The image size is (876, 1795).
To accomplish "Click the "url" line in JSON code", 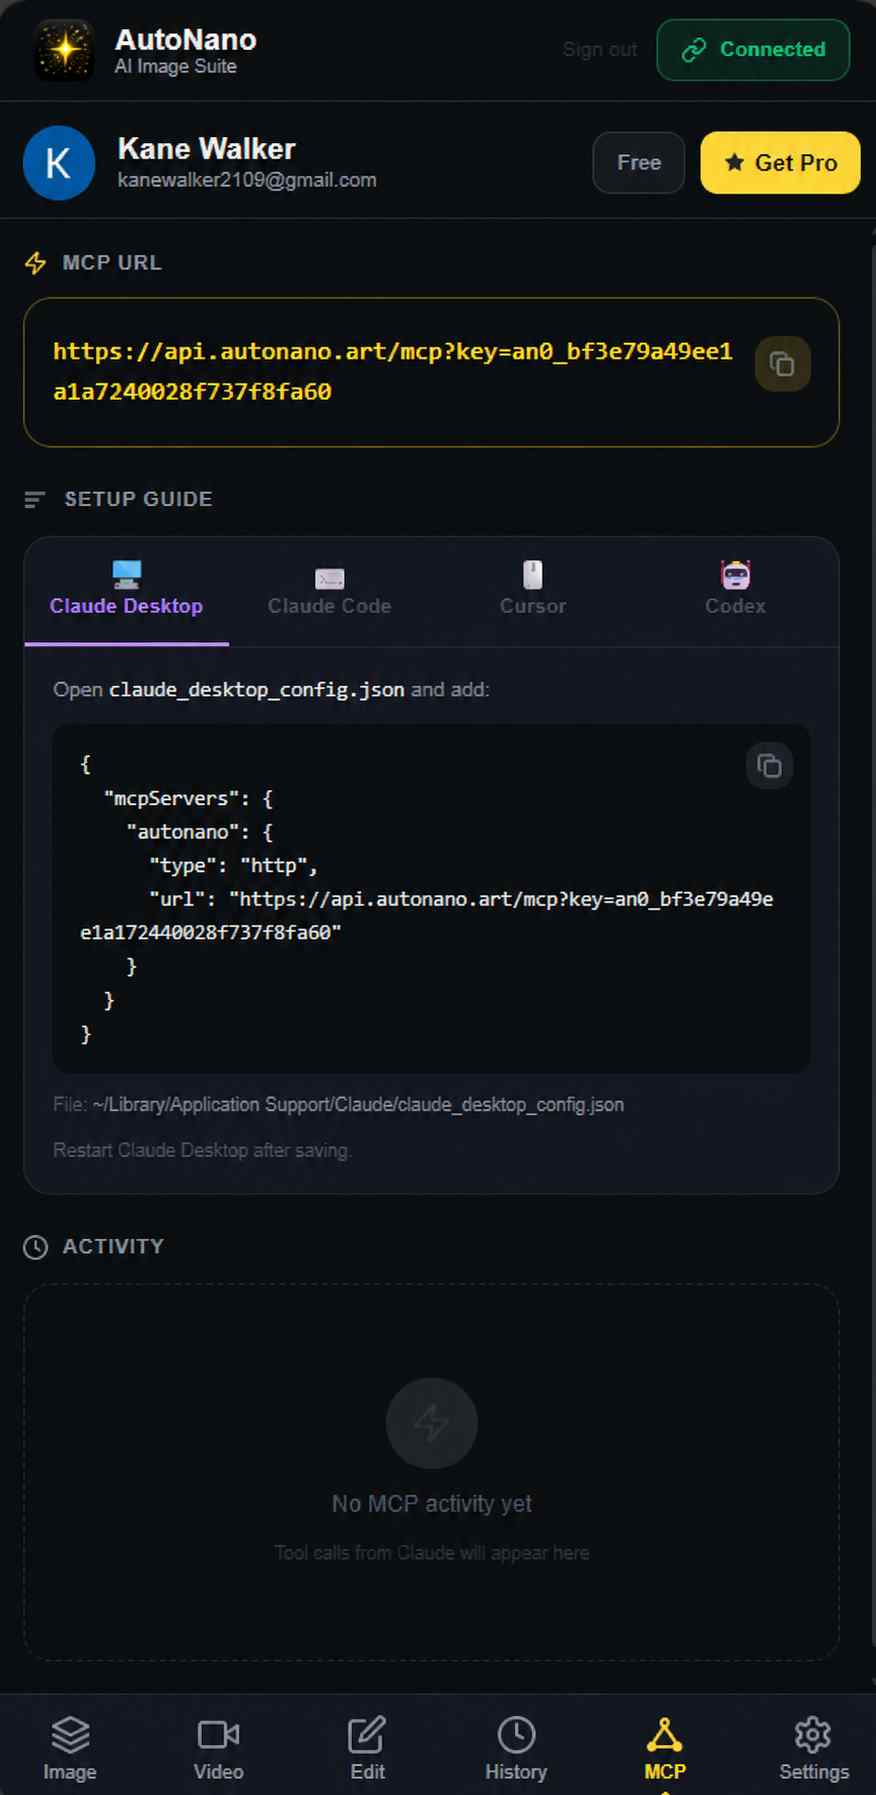I will coord(426,915).
